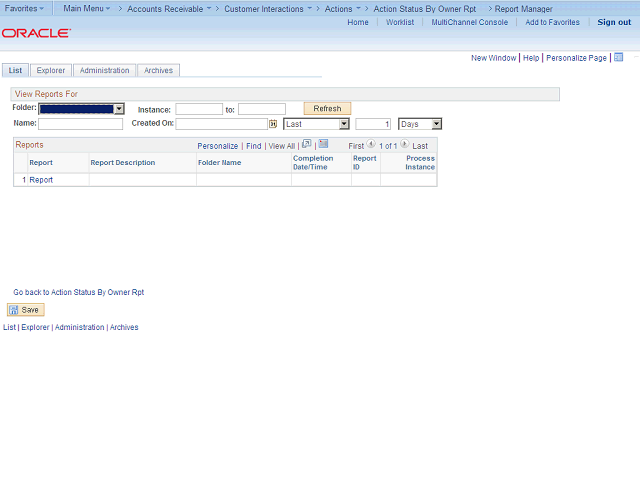Viewport: 640px width, 480px height.
Task: Open Accounts Receivable breadcrumb menu
Action: 169,9
